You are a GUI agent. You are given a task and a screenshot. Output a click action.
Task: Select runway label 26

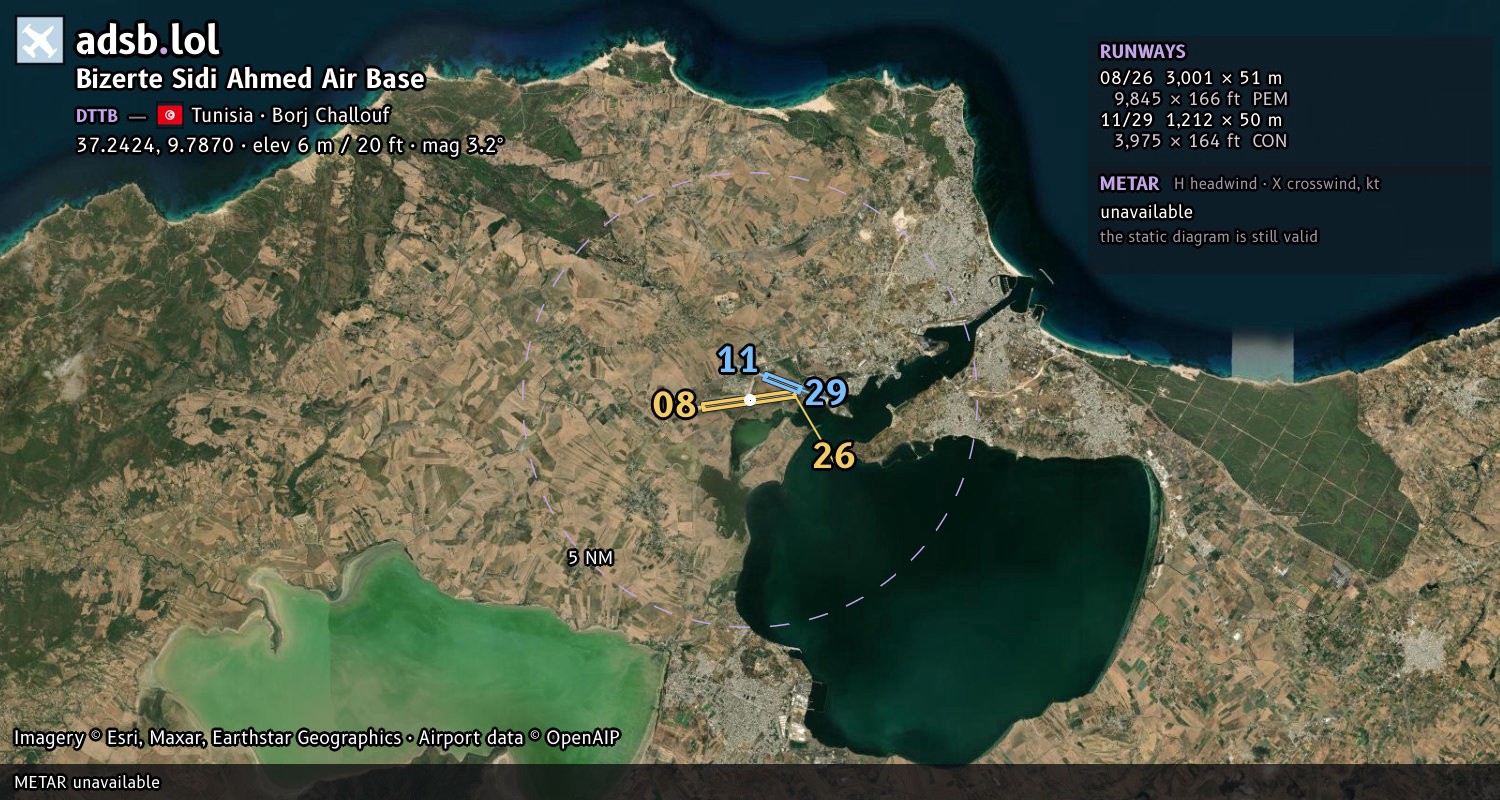coord(834,455)
